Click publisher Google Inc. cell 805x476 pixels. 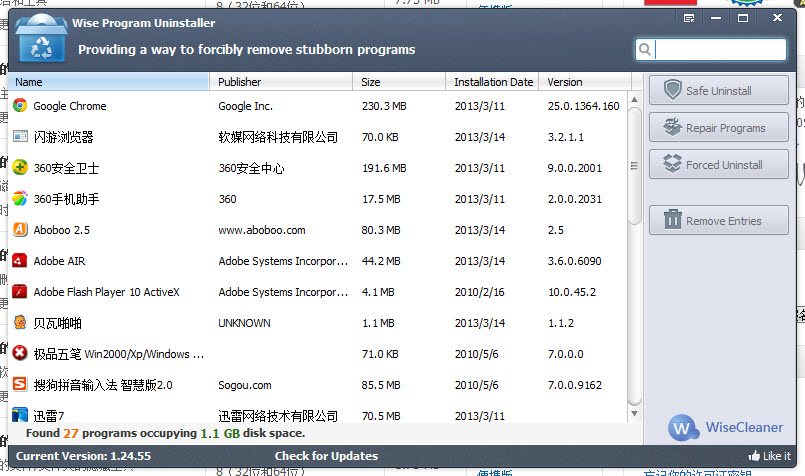[245, 106]
